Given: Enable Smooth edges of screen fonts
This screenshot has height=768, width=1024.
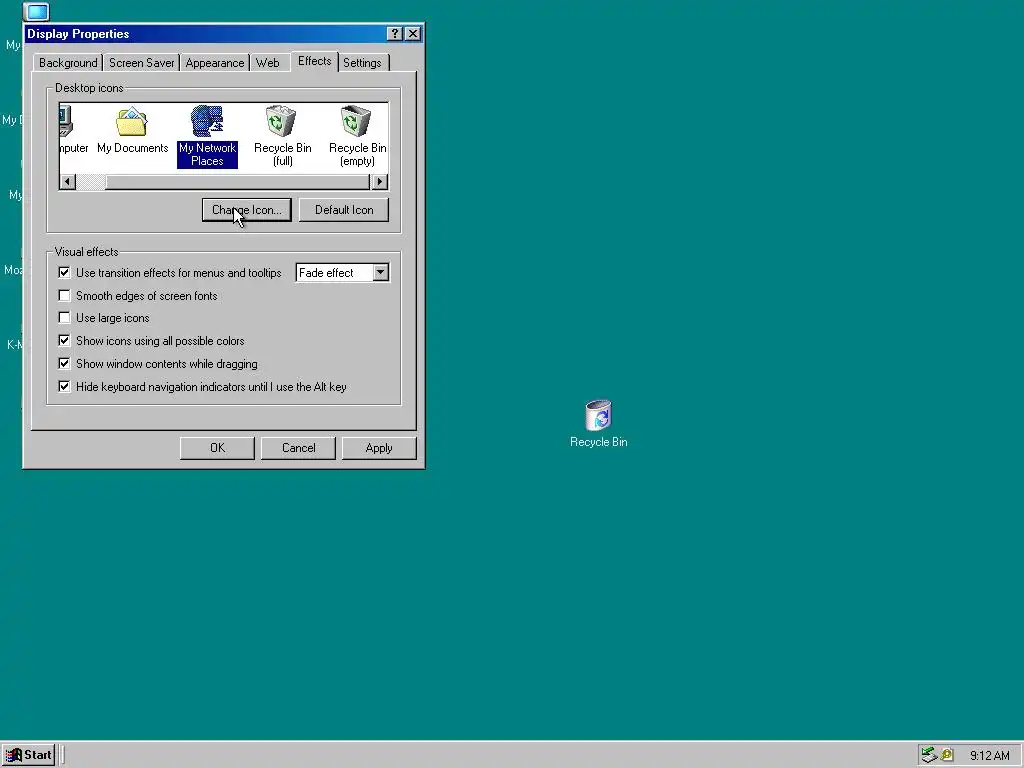Looking at the screenshot, I should point(64,296).
